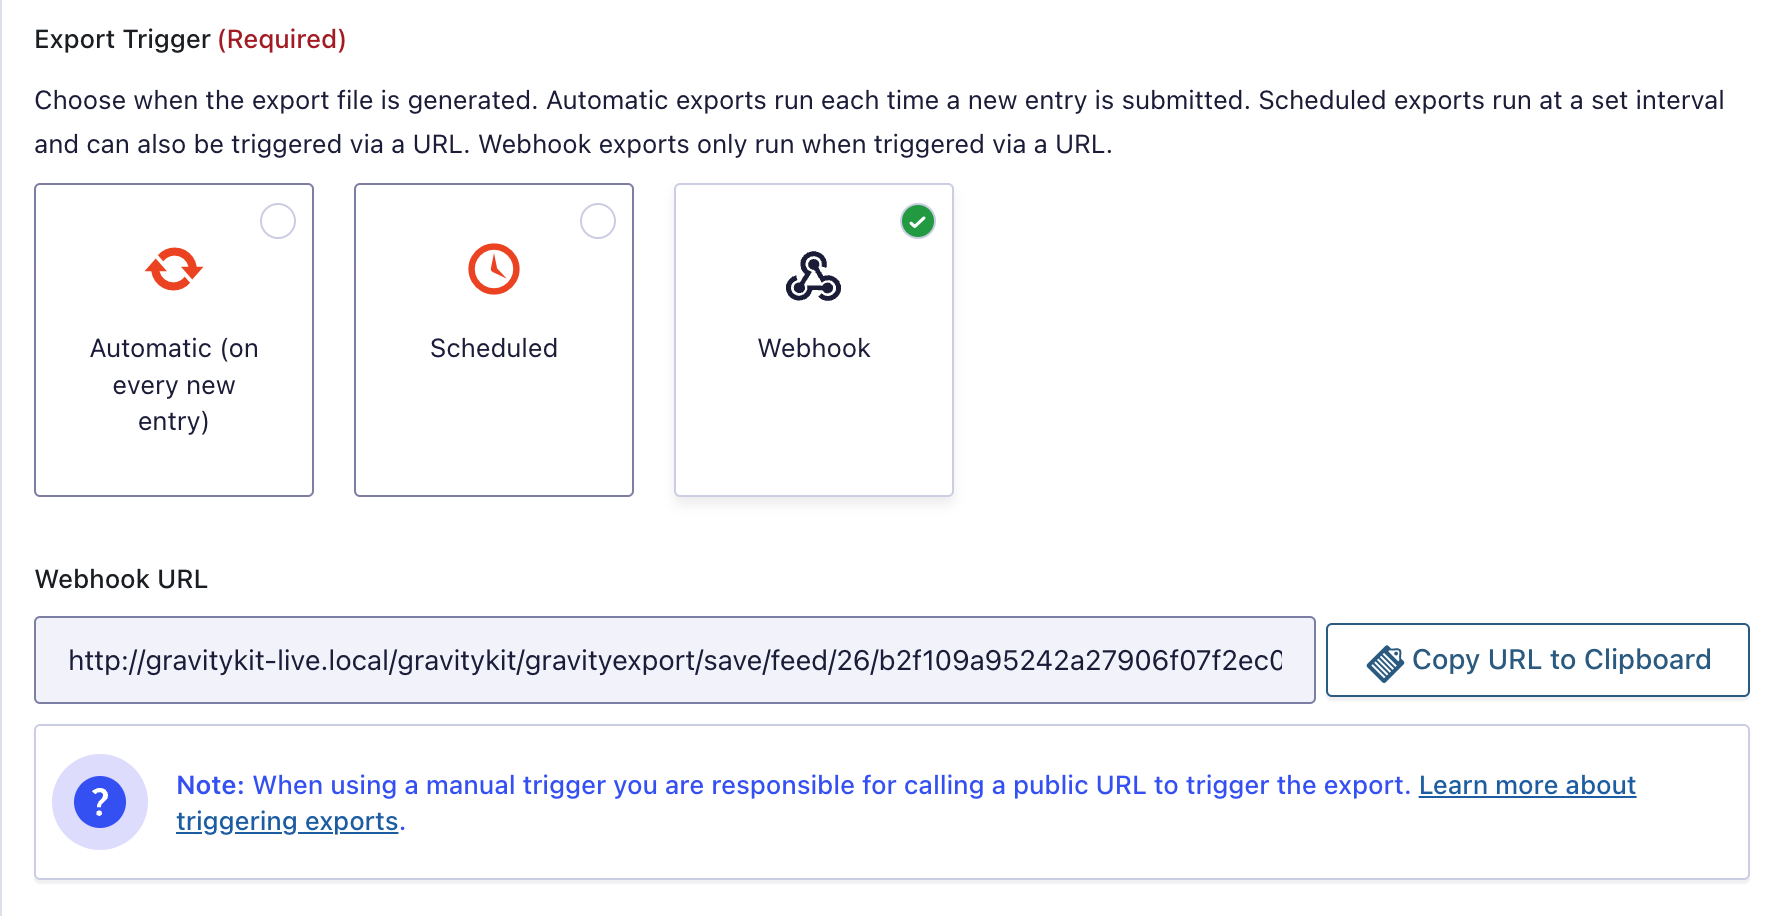Click the tag icon inside the Copy URL button
This screenshot has width=1780, height=916.
[1387, 659]
